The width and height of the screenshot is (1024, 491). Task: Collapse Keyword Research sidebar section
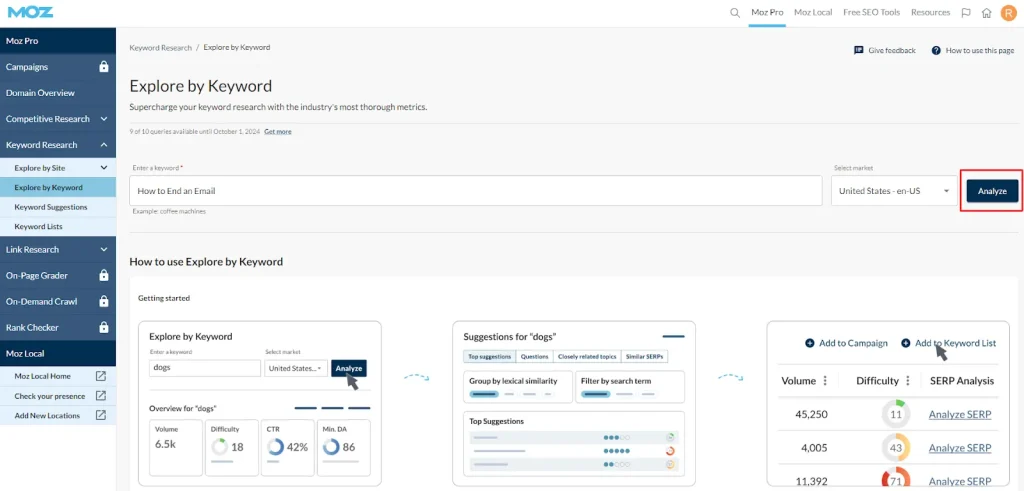[x=104, y=145]
